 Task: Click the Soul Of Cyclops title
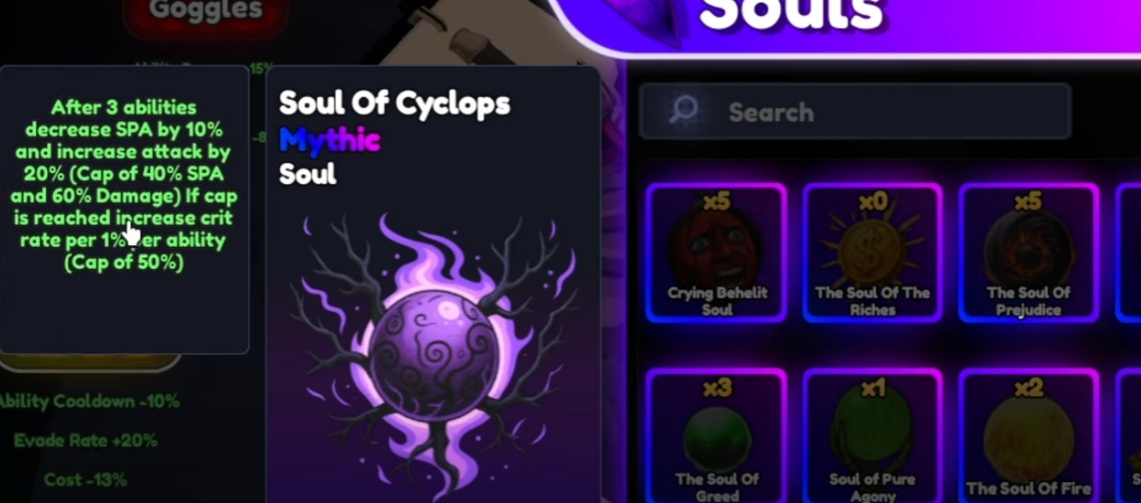tap(394, 103)
